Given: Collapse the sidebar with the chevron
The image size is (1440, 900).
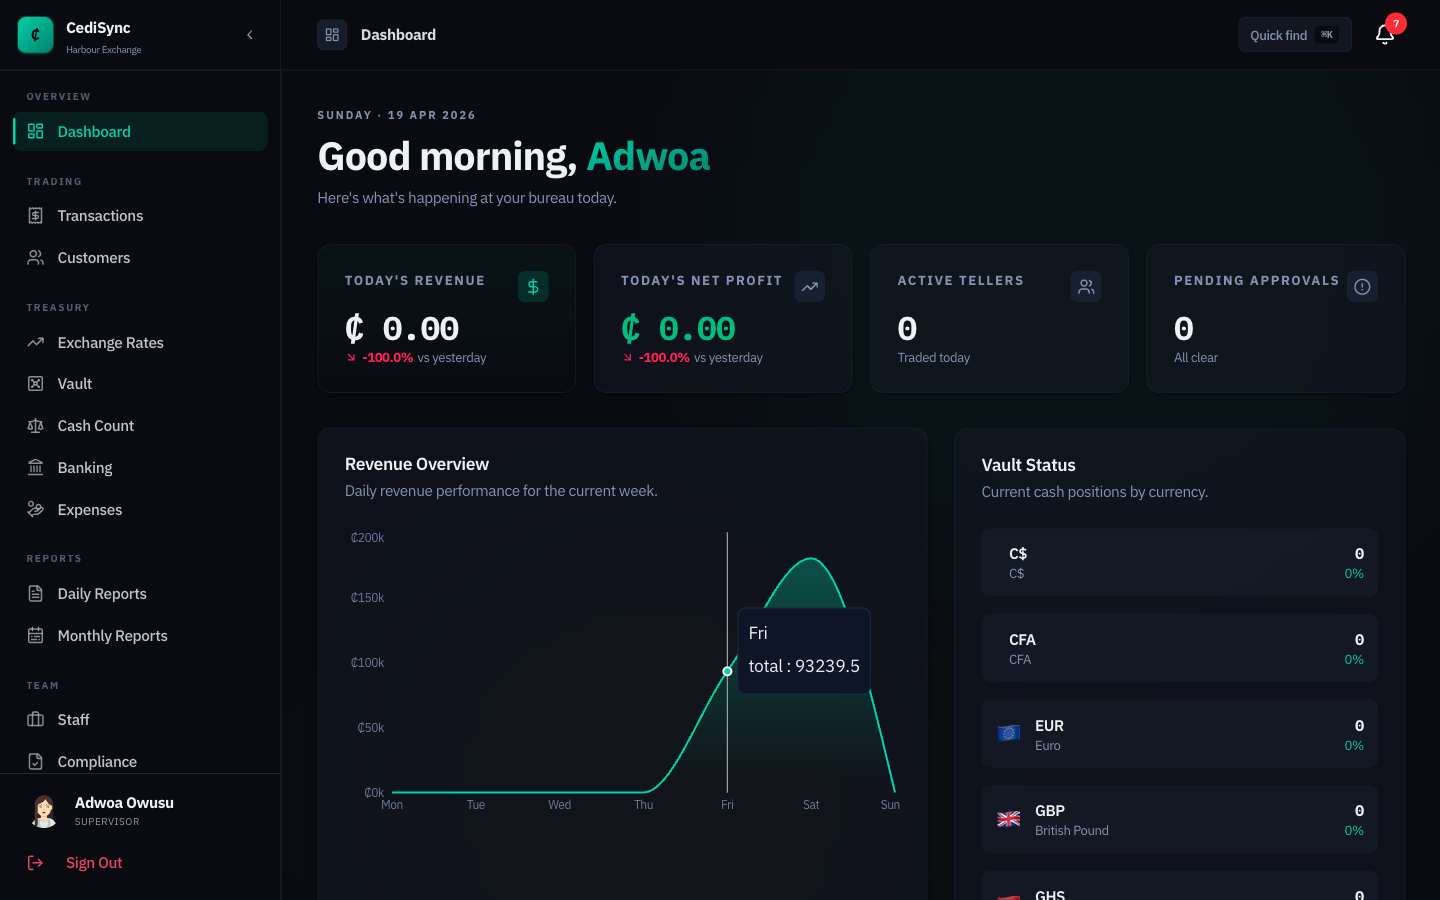Looking at the screenshot, I should click(x=250, y=34).
